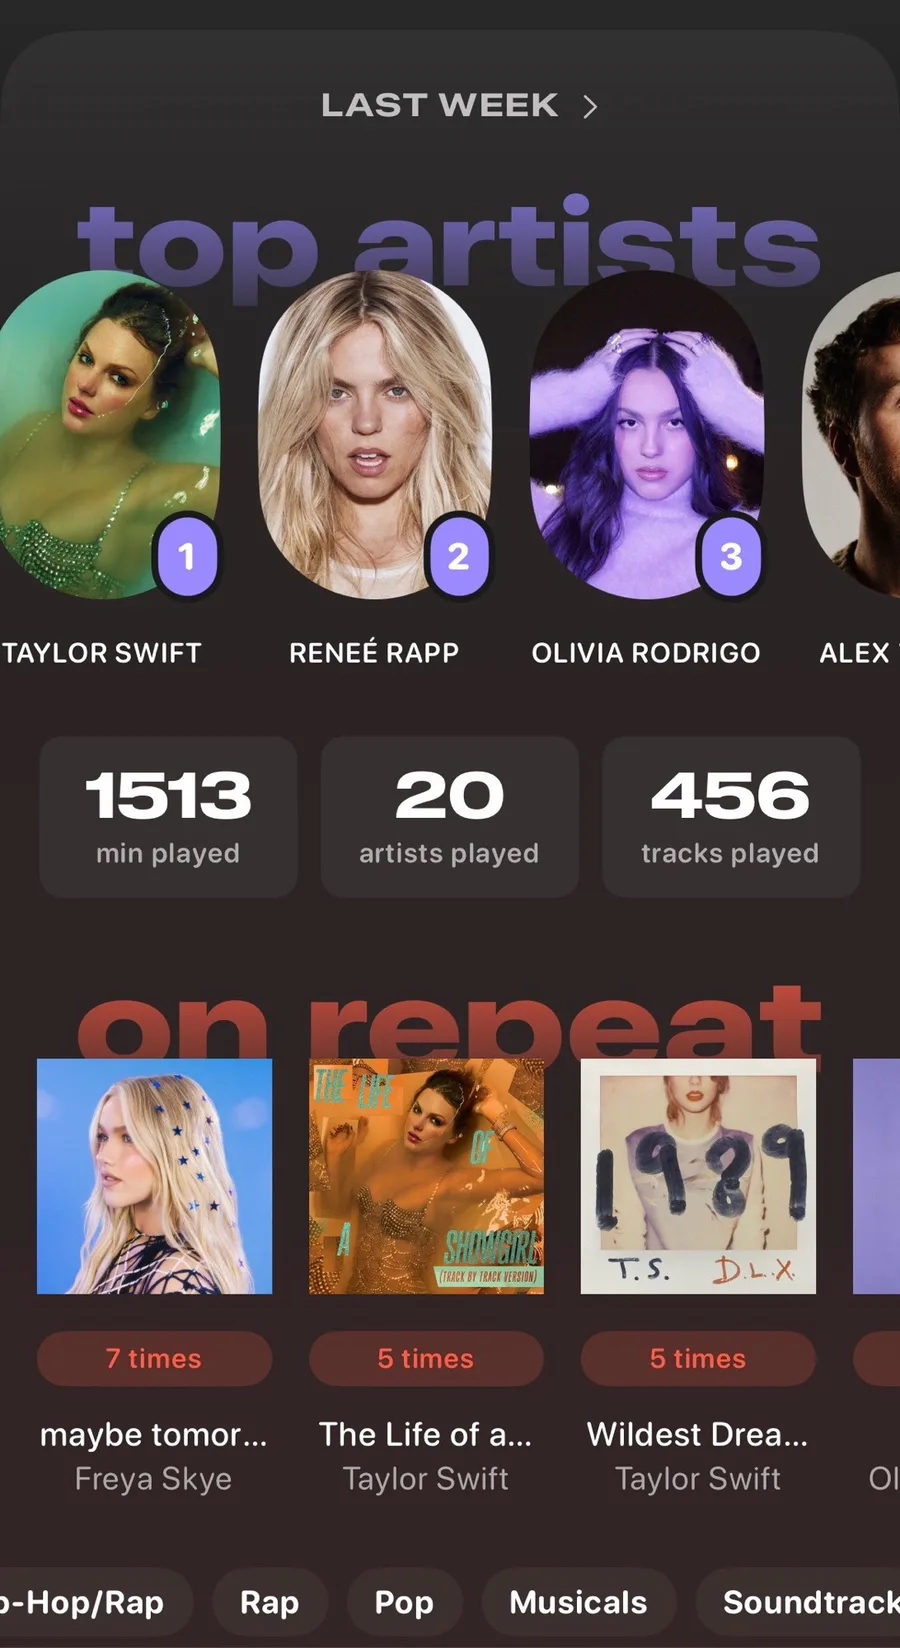This screenshot has width=900, height=1648.
Task: Tap the 7 times play count pill
Action: click(154, 1358)
